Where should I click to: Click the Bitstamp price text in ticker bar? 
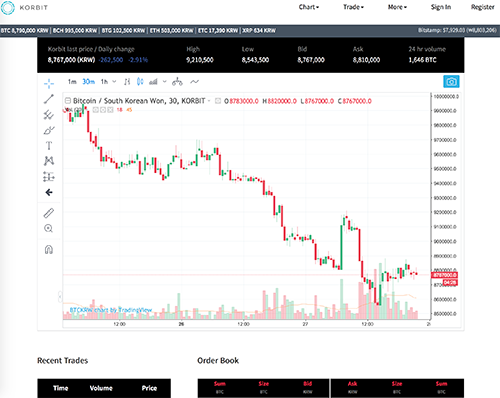tap(457, 30)
